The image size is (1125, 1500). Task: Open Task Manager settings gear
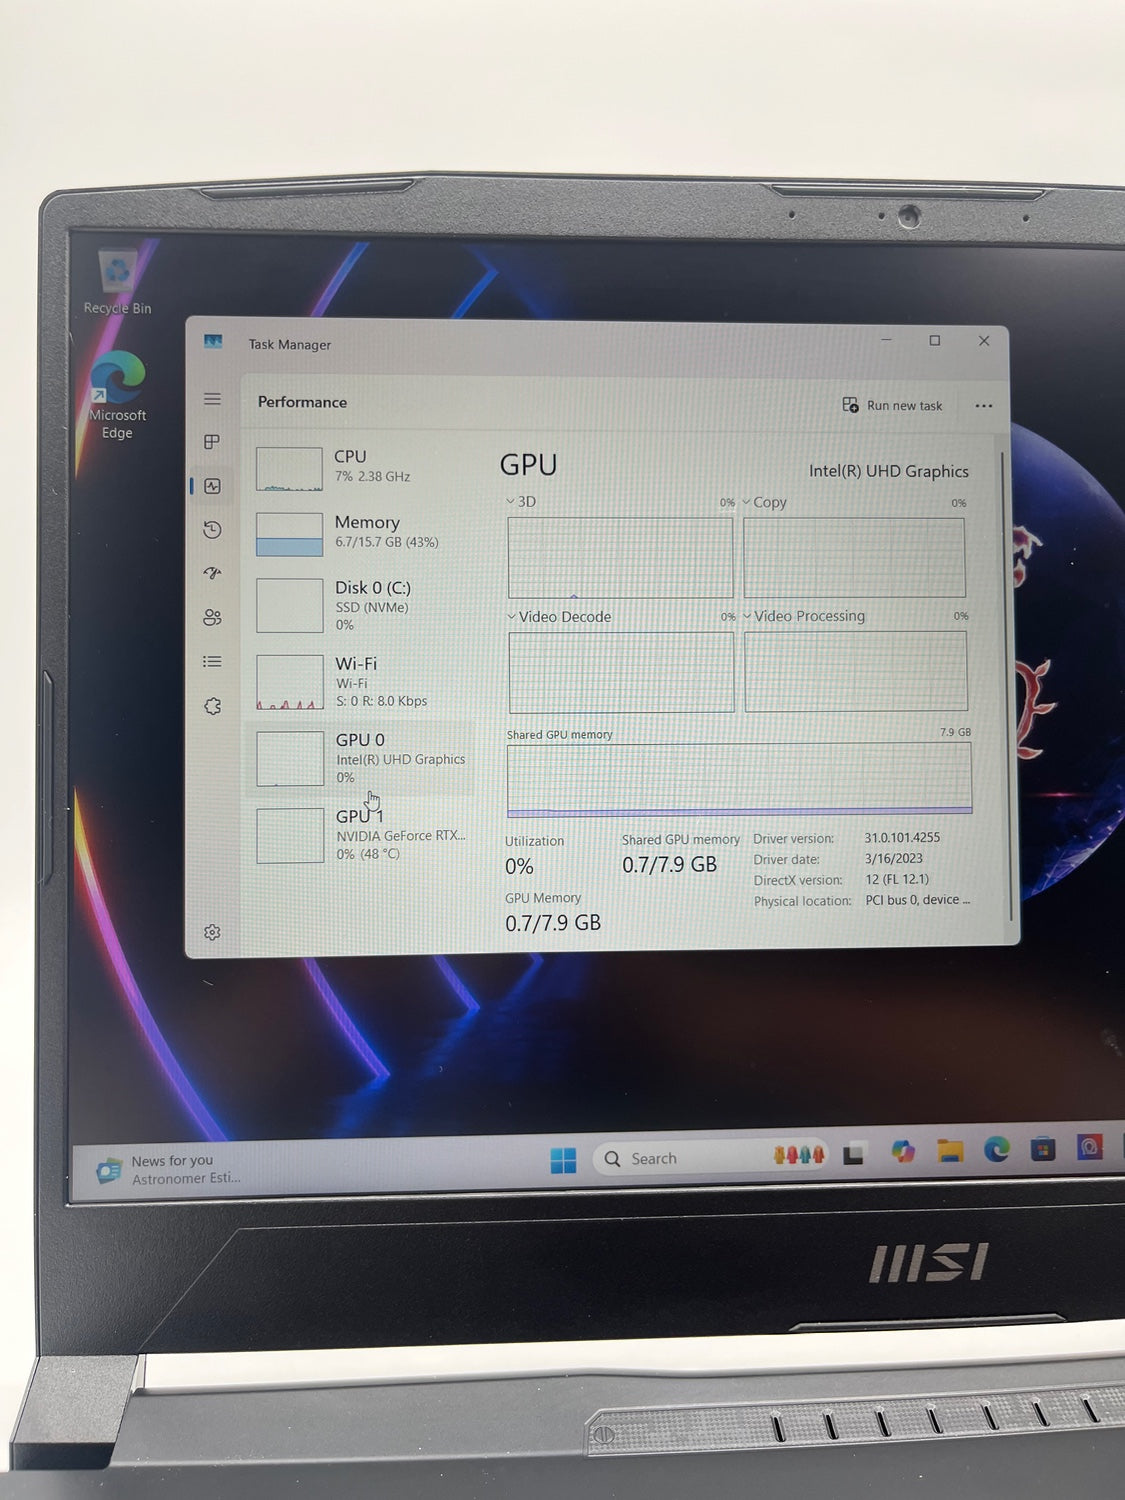pyautogui.click(x=212, y=932)
